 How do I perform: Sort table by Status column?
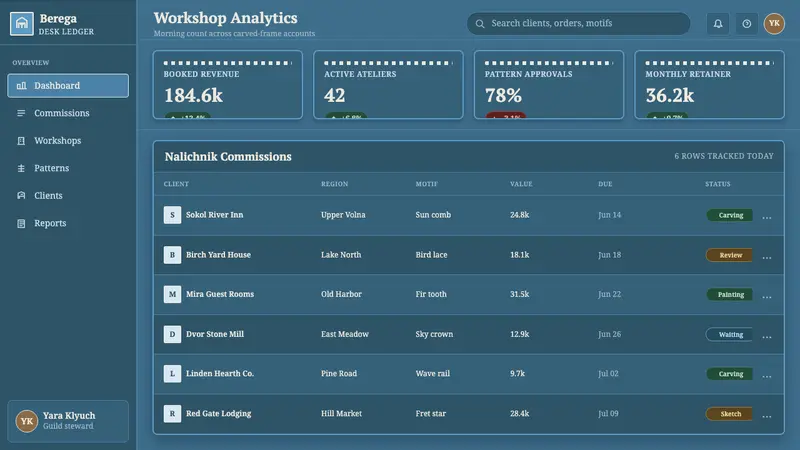point(718,184)
